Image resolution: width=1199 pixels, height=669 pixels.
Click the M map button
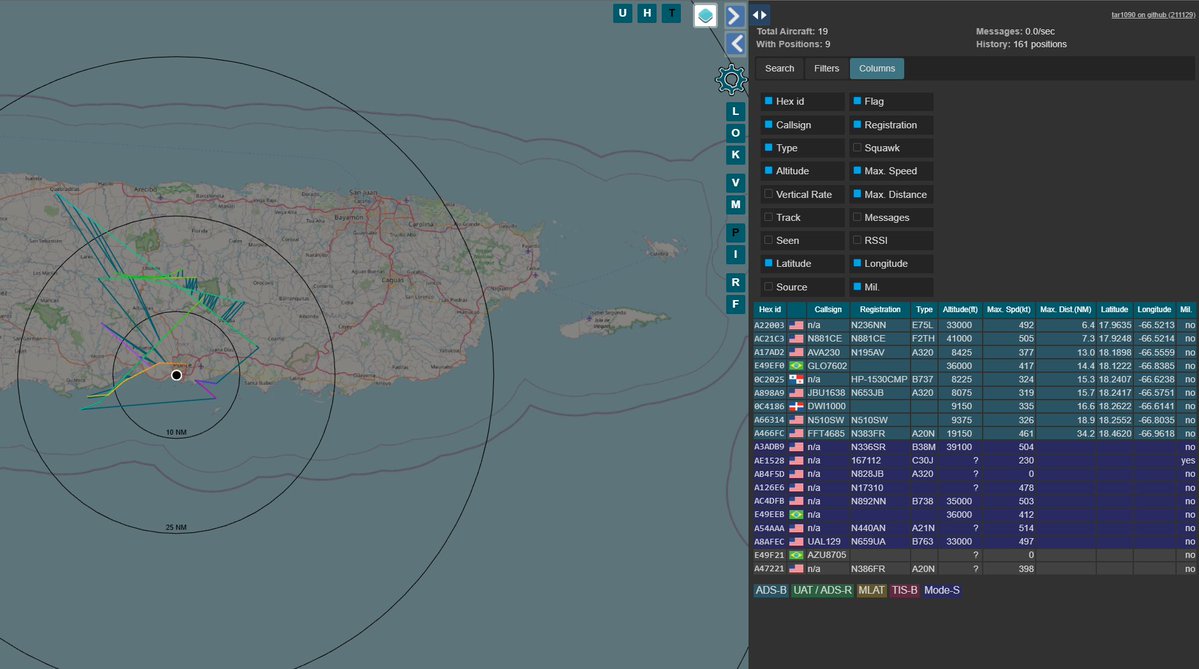click(736, 204)
